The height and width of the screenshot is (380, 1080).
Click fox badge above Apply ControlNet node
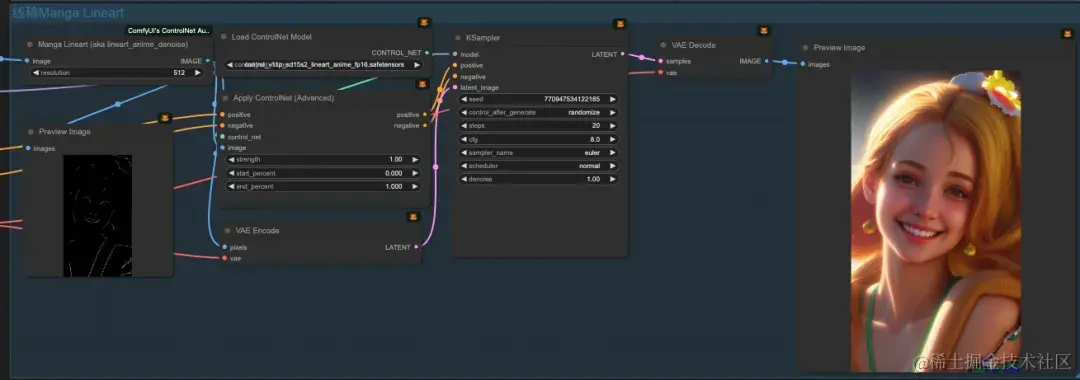(422, 84)
